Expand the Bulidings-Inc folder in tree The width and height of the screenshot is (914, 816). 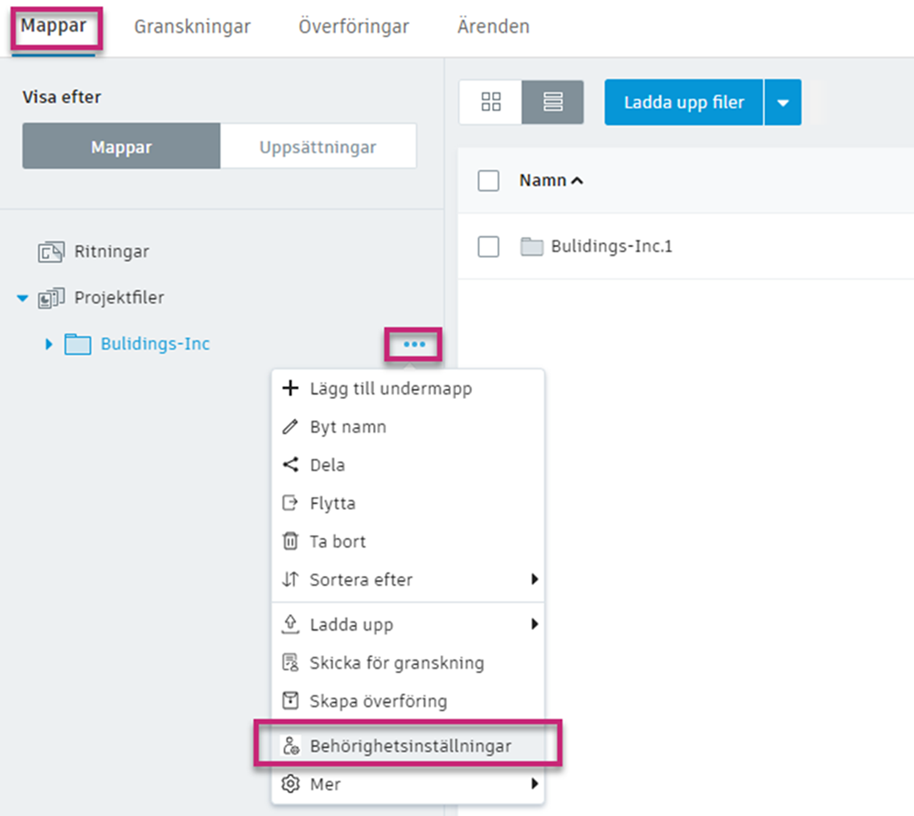[x=48, y=345]
